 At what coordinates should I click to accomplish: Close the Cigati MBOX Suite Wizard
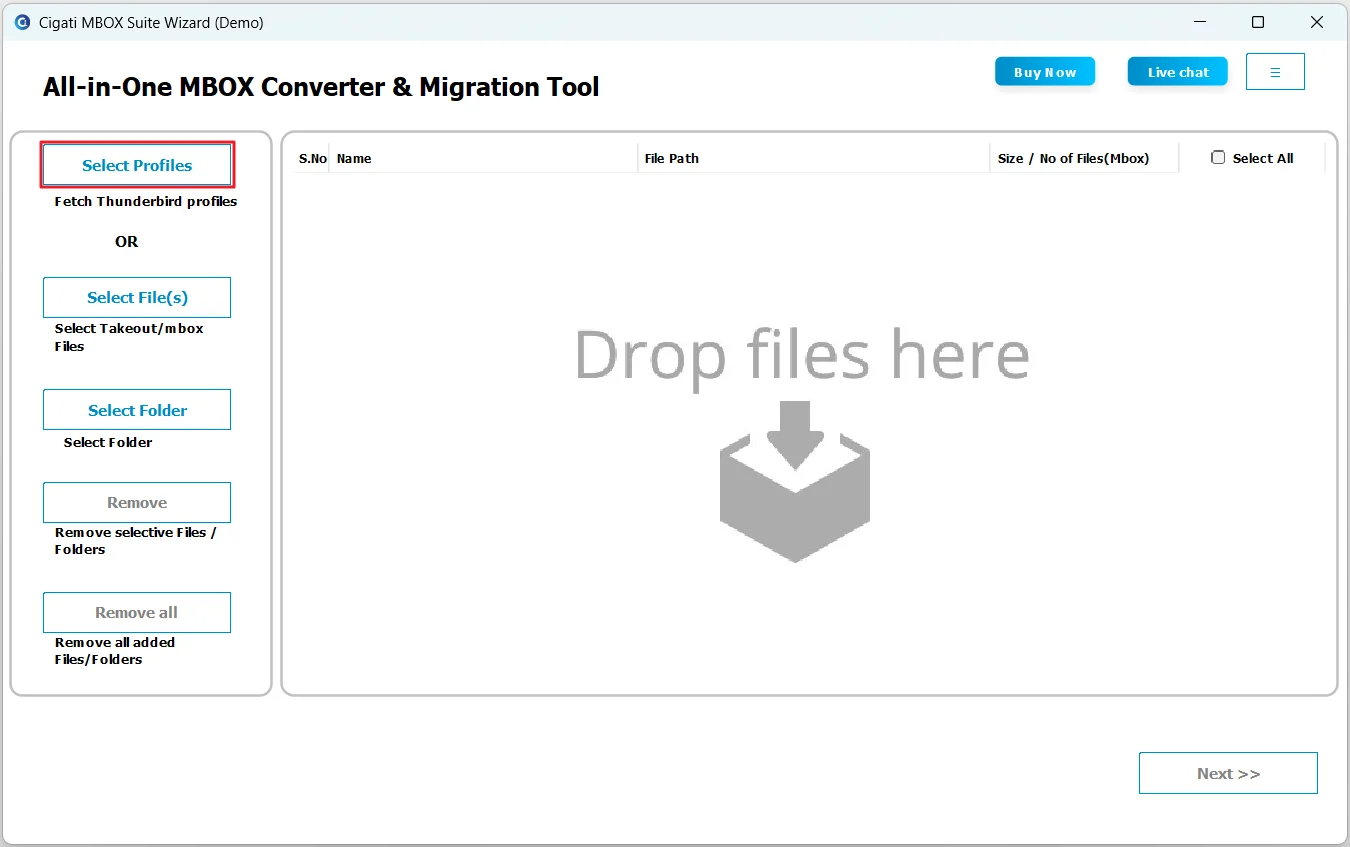click(x=1317, y=22)
